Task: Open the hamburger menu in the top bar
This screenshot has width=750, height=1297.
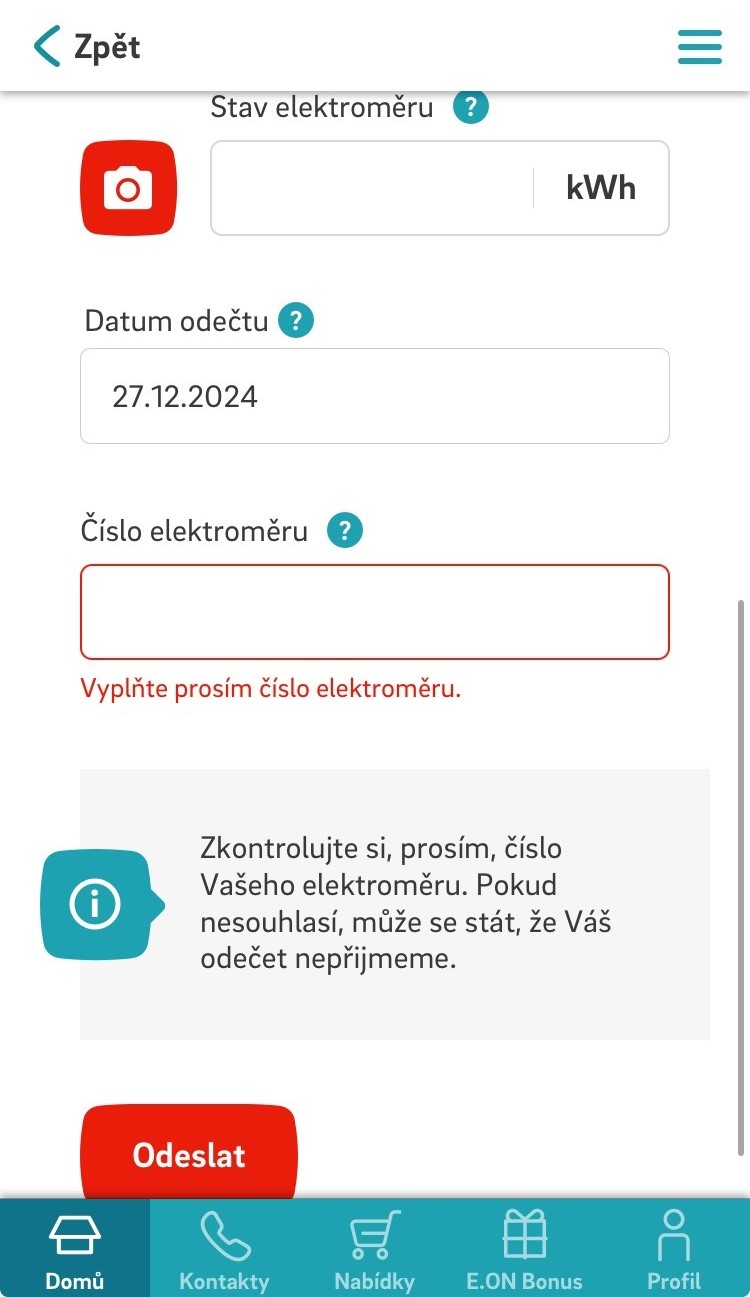Action: coord(699,46)
